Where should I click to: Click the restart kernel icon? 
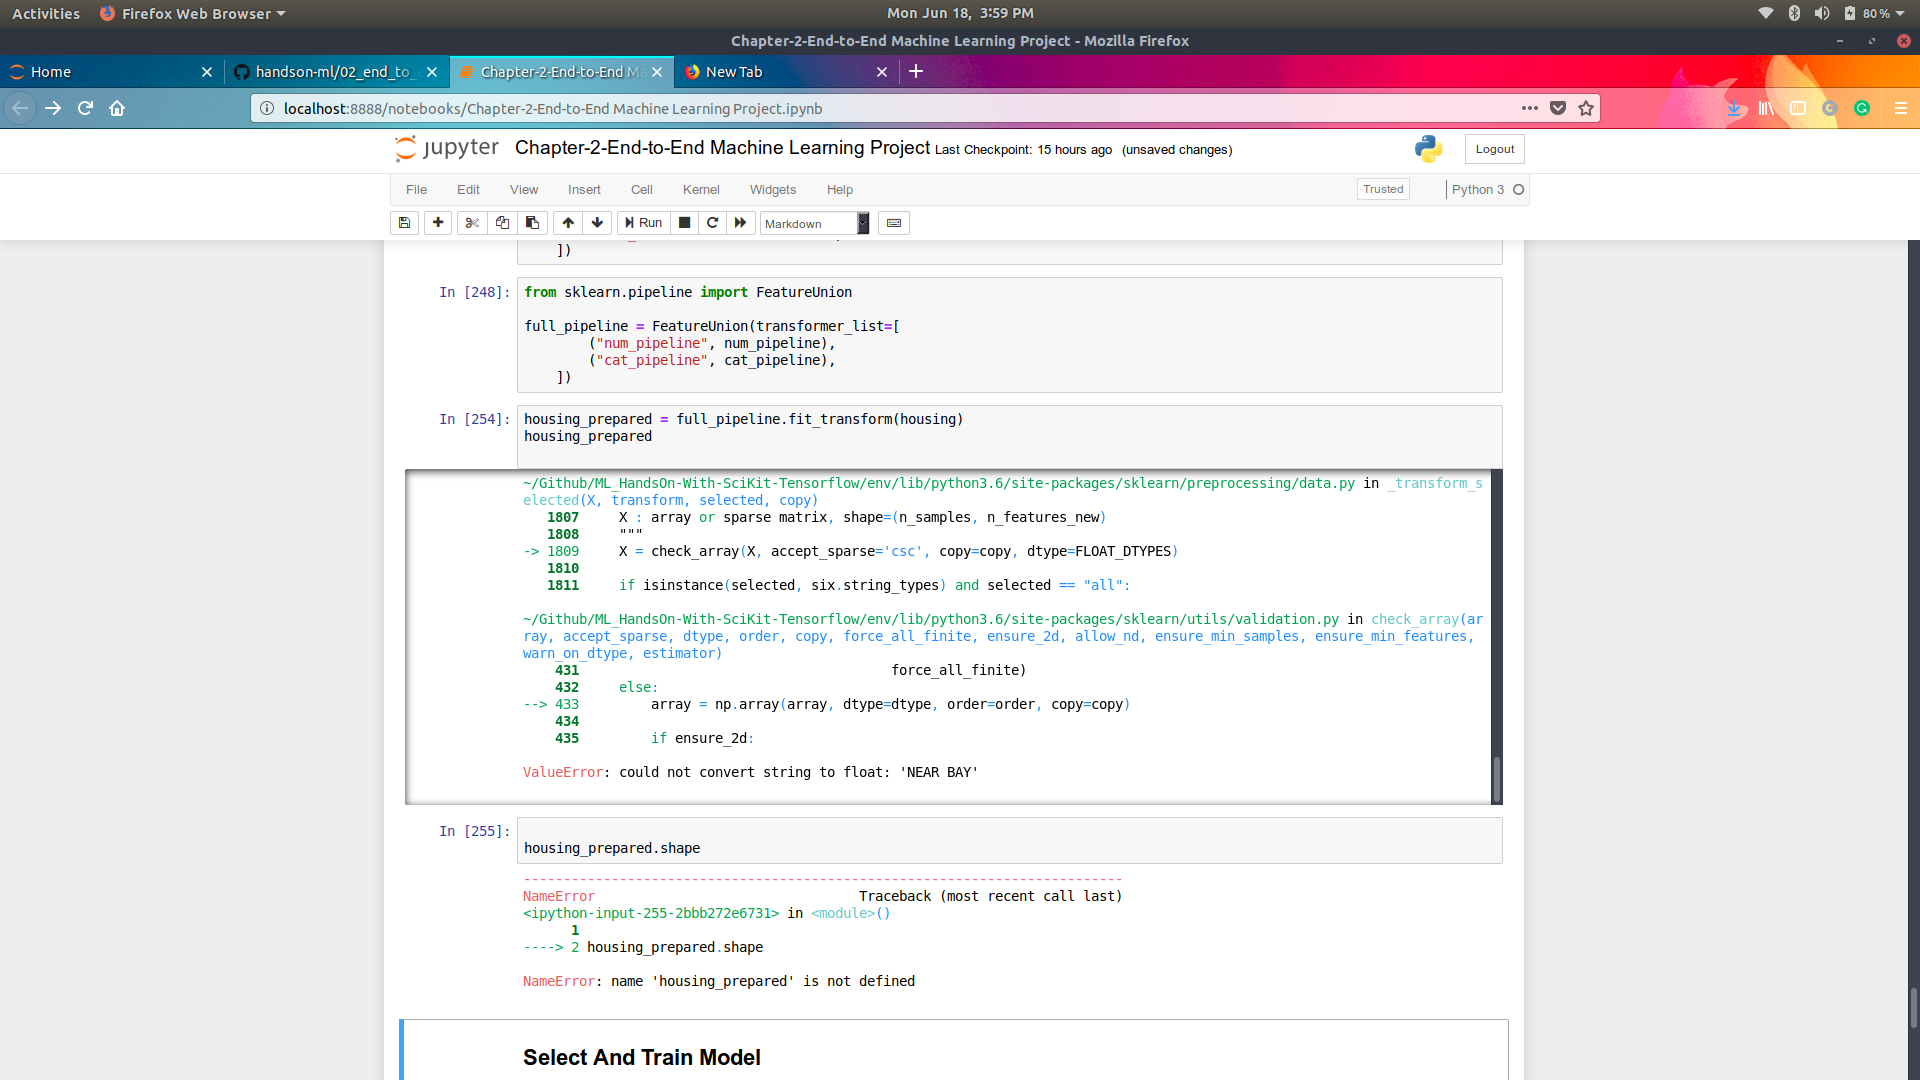(711, 222)
